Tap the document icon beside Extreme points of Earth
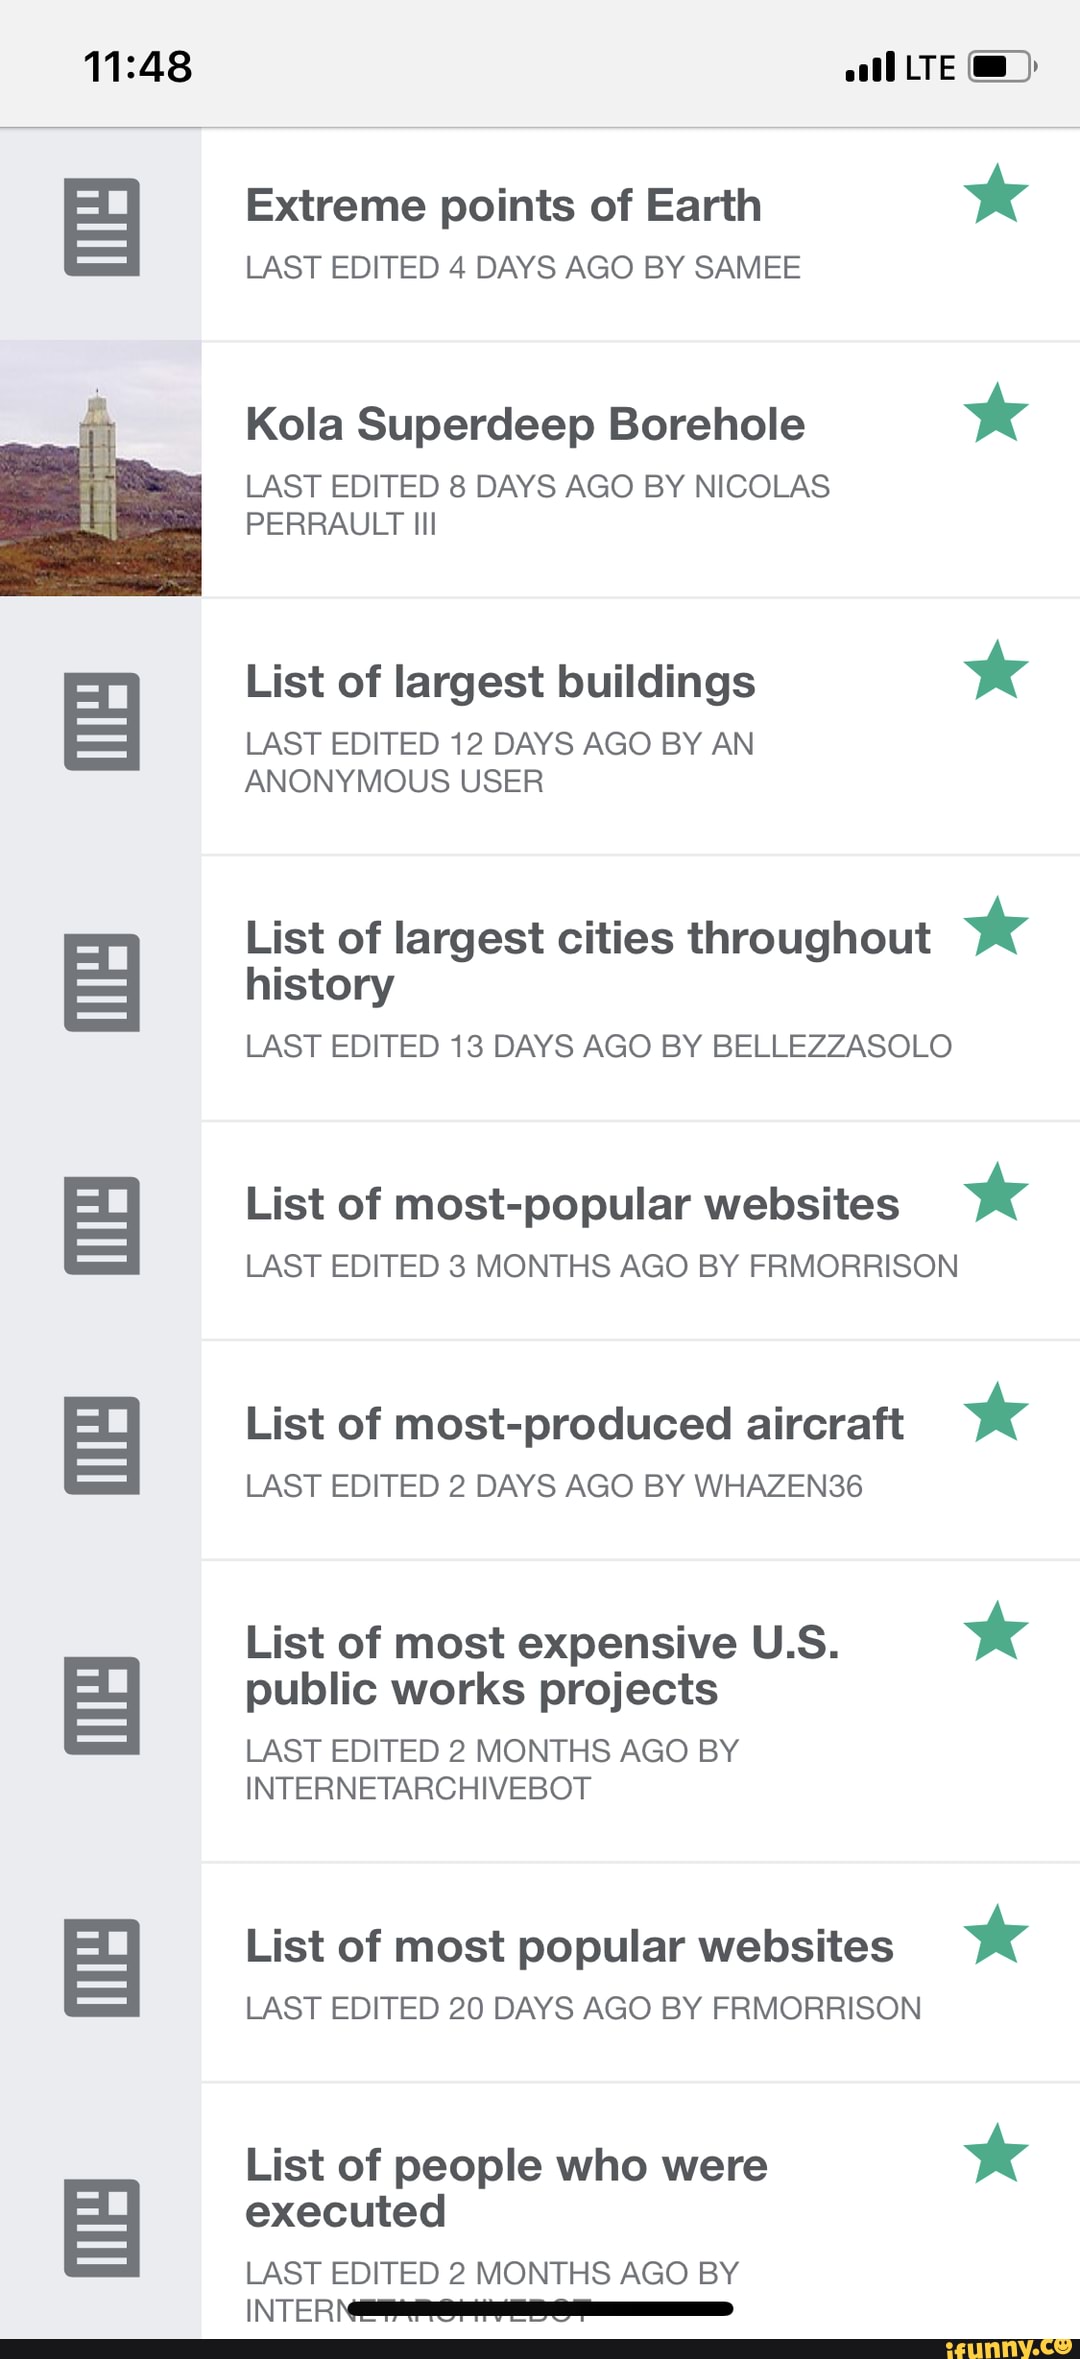The height and width of the screenshot is (2359, 1080). tap(102, 227)
